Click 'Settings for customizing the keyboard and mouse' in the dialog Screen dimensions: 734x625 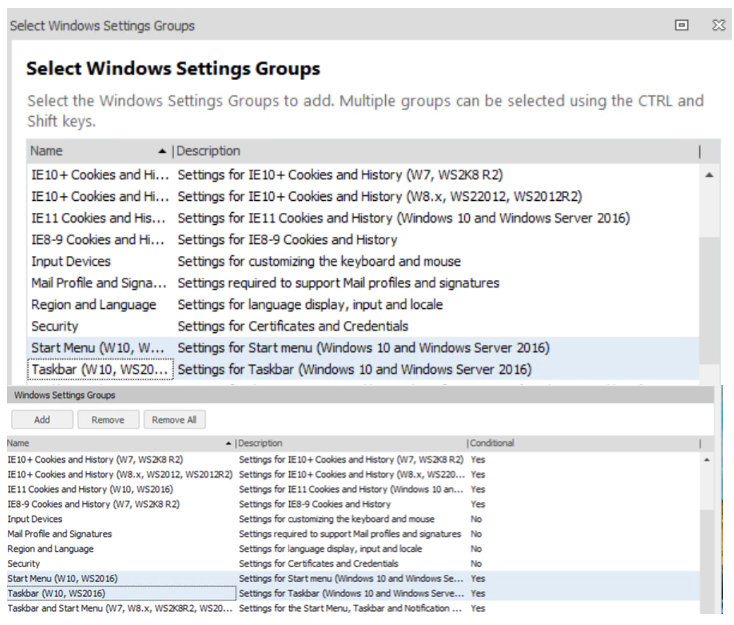(x=319, y=261)
